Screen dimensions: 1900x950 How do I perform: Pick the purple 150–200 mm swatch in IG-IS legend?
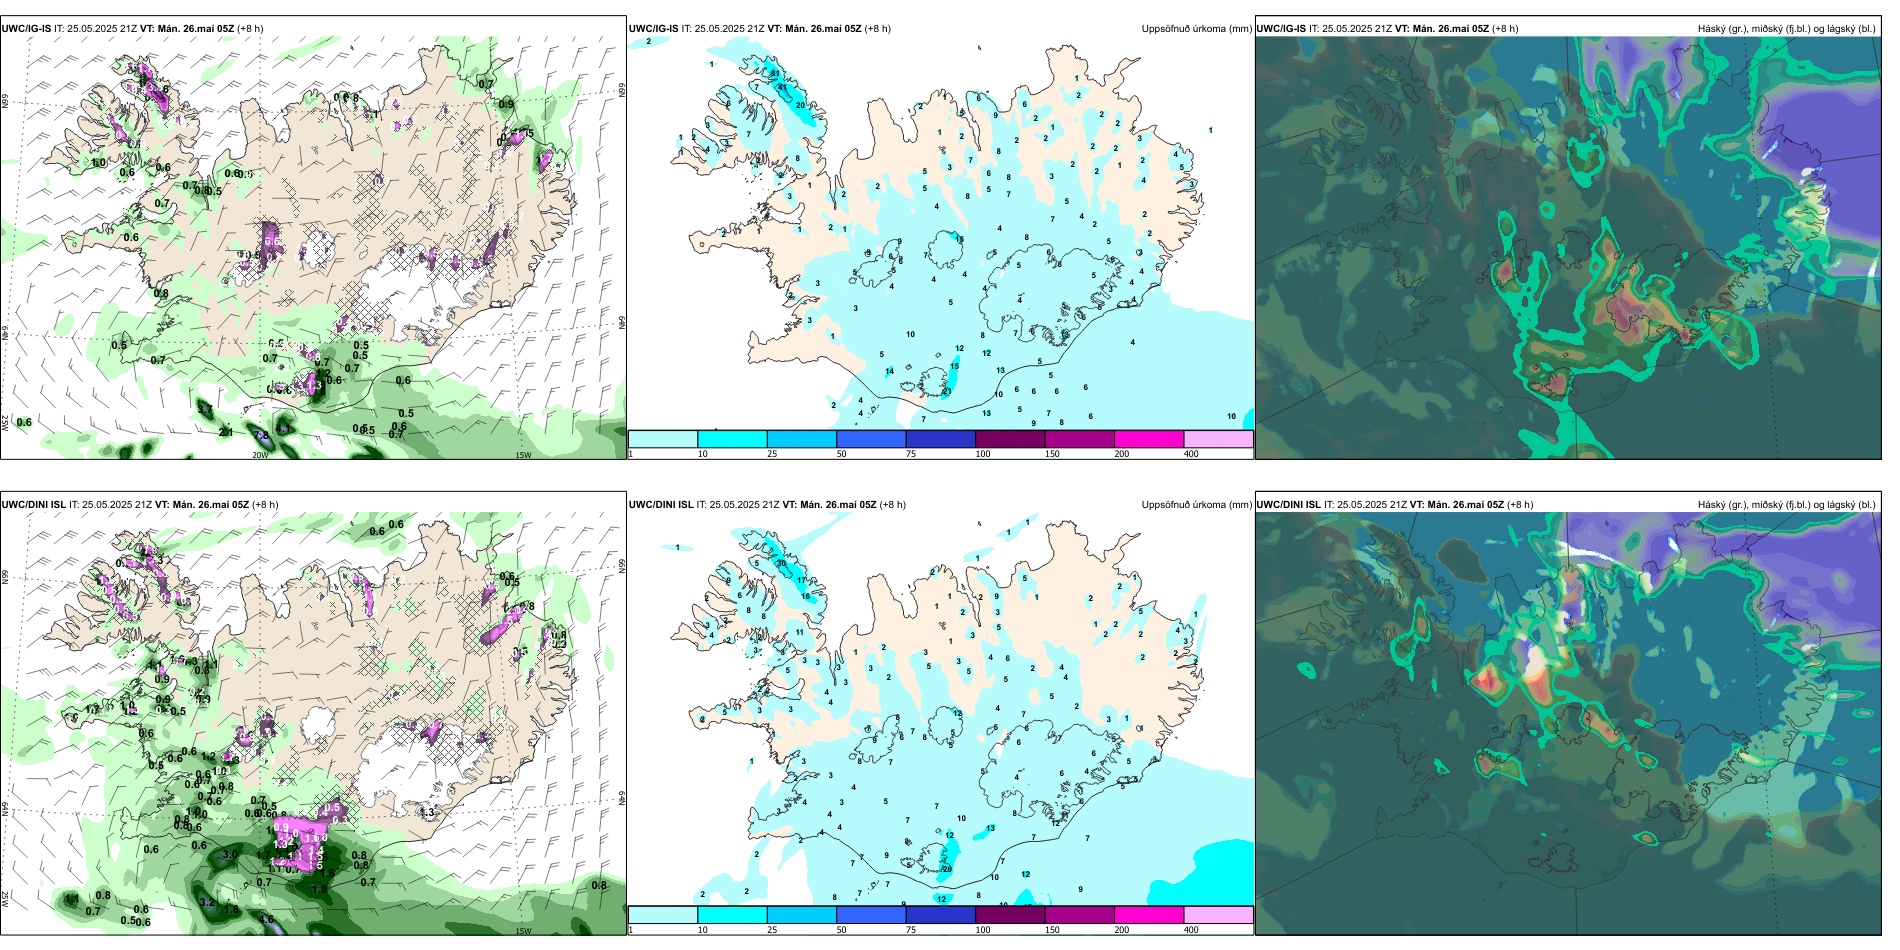(x=1080, y=439)
